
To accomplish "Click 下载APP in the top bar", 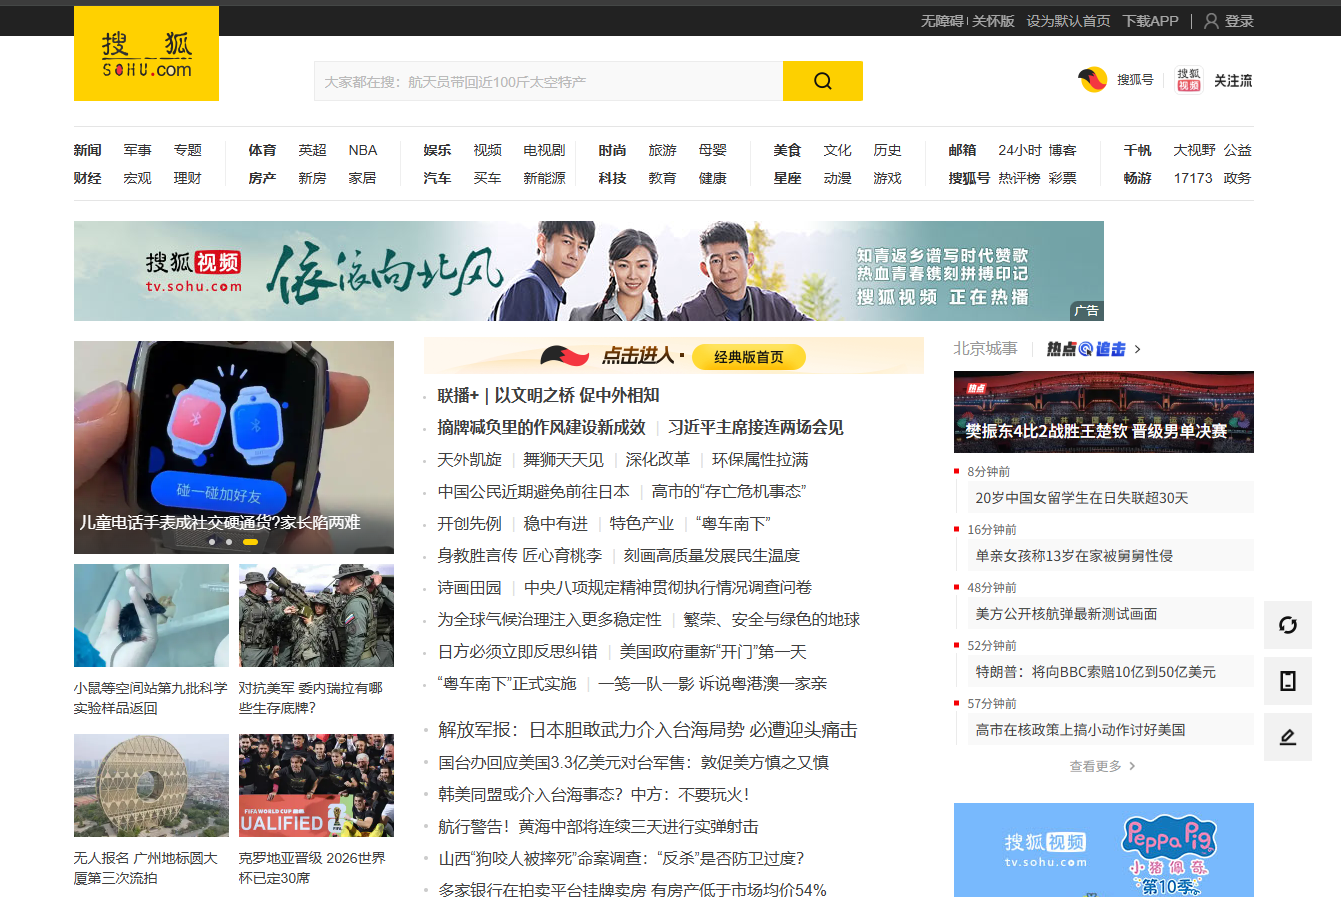I will point(1150,21).
